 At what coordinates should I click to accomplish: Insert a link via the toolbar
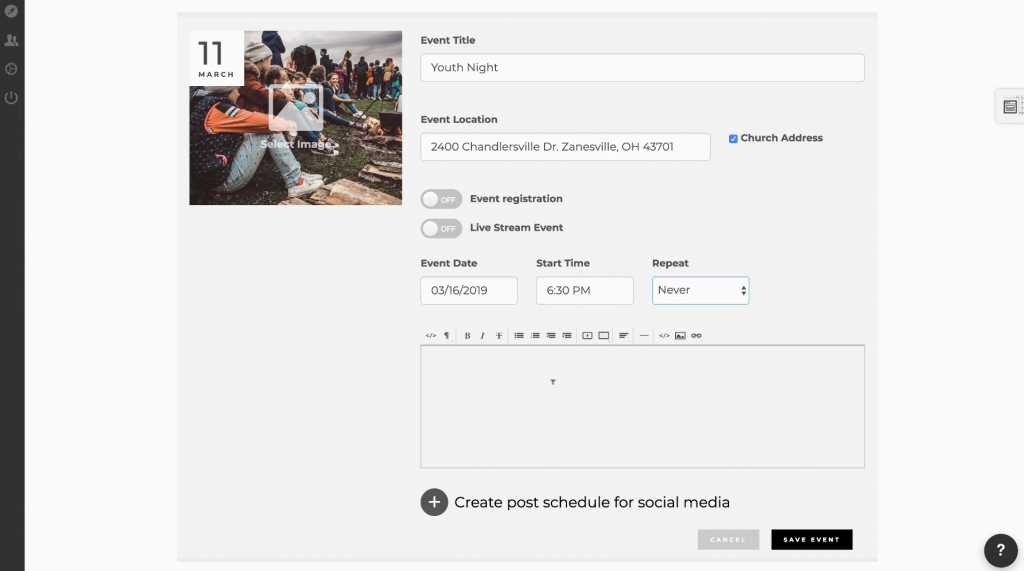696,336
